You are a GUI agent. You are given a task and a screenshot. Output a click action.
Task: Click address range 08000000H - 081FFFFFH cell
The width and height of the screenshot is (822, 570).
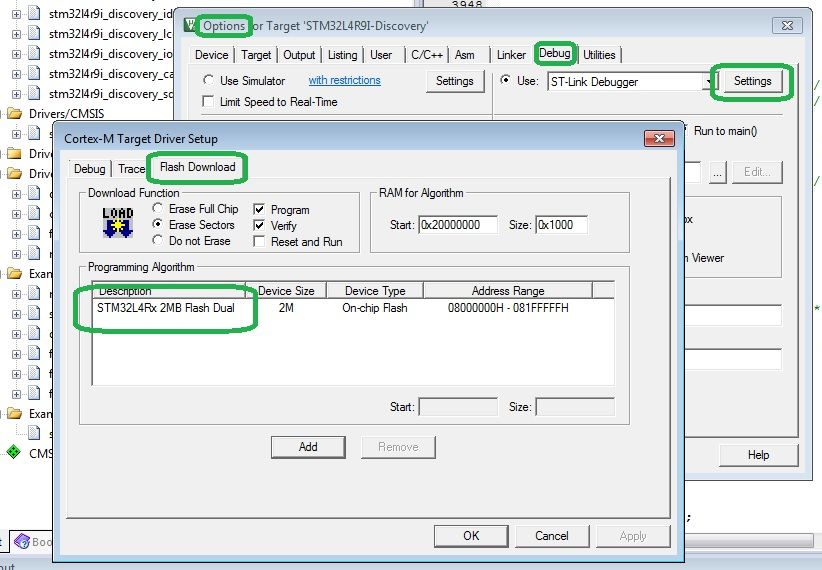(507, 308)
